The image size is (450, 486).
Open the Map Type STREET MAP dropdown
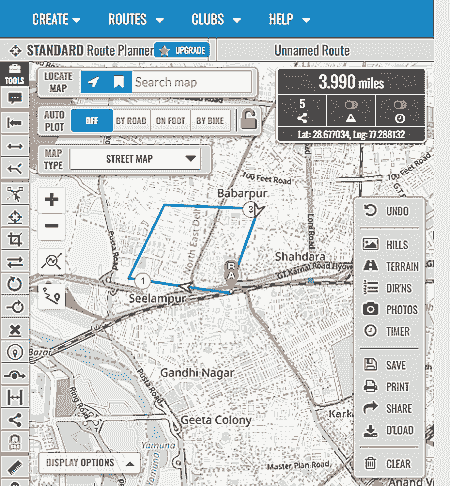click(135, 159)
